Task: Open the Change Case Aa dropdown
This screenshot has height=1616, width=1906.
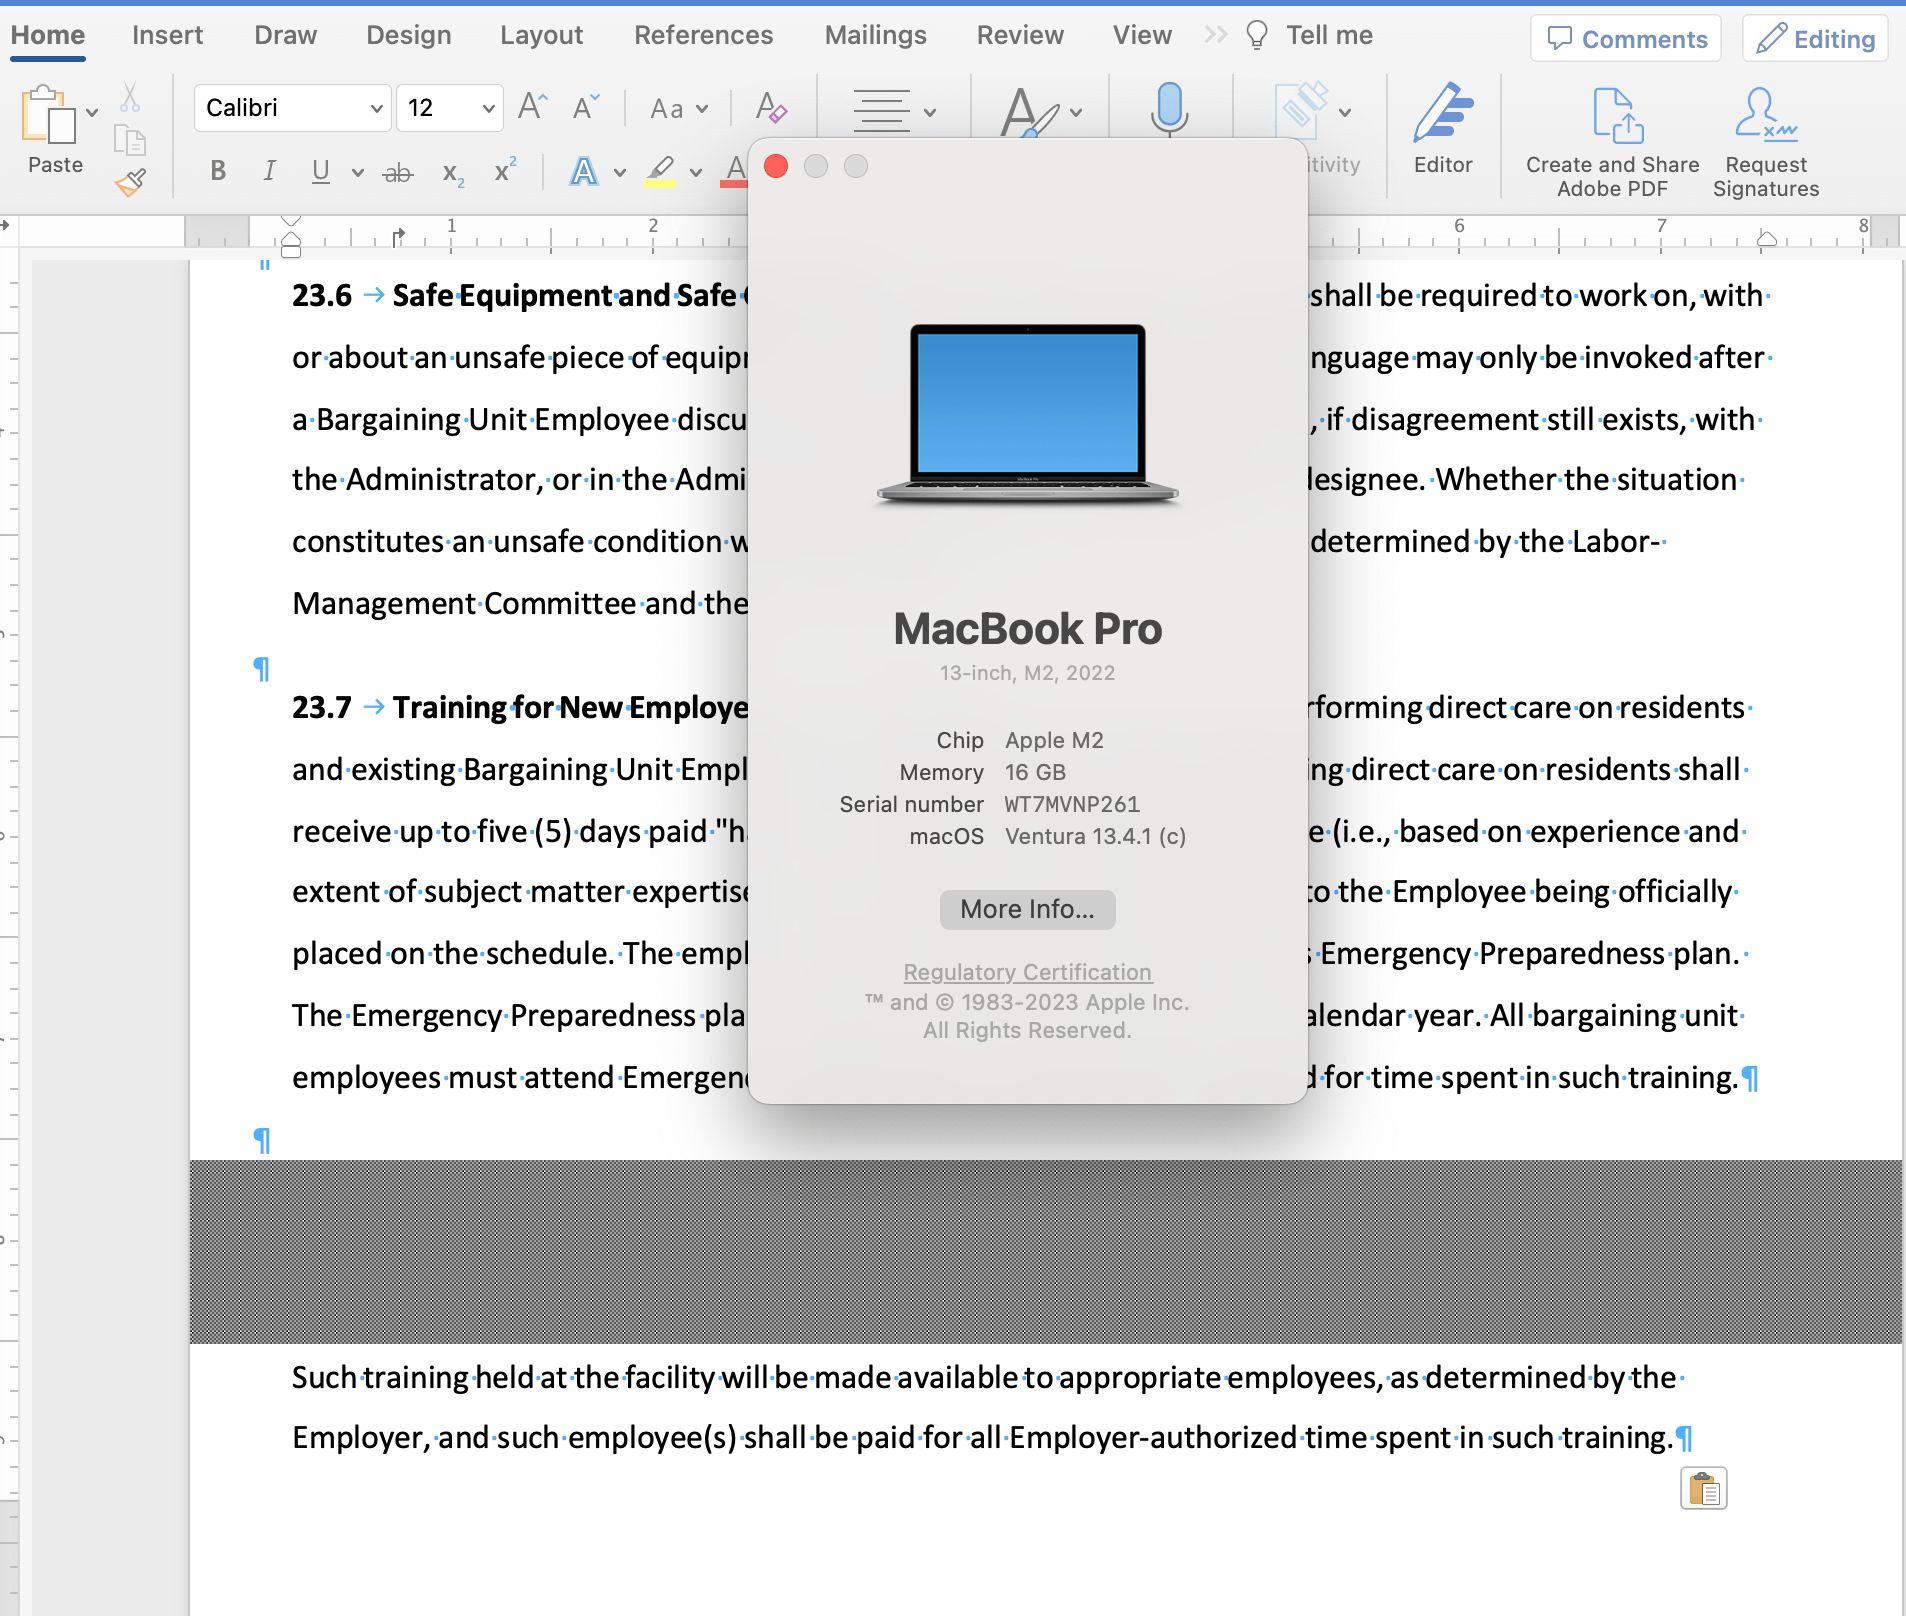Action: click(x=679, y=108)
